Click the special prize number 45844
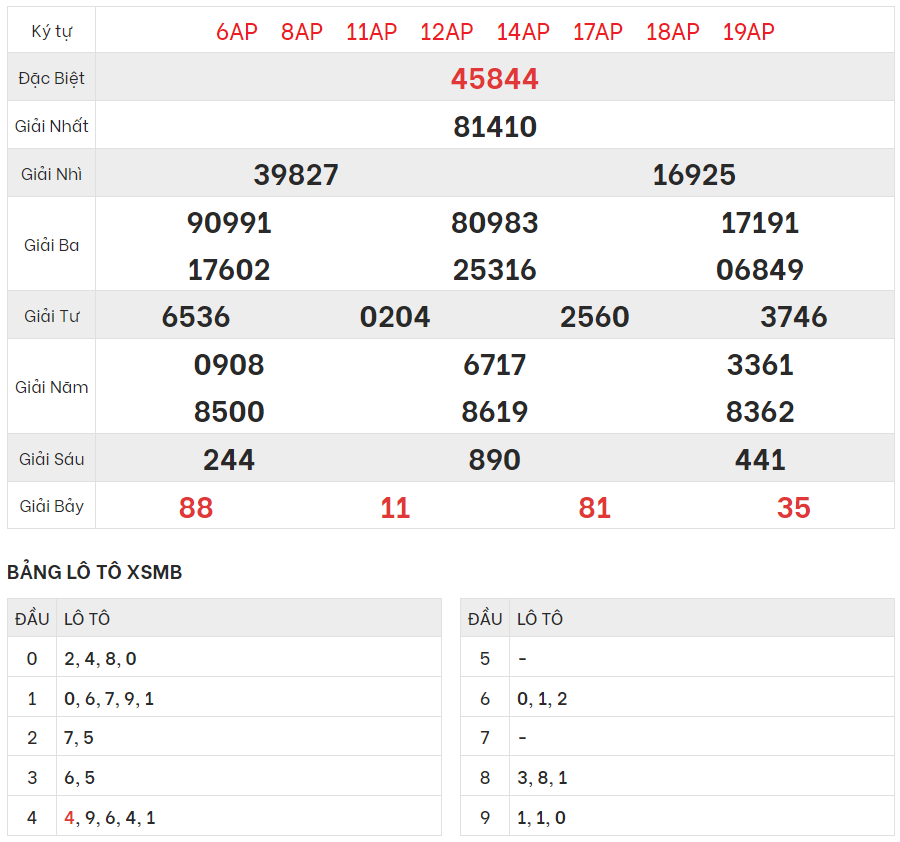This screenshot has width=900, height=842. [x=494, y=79]
